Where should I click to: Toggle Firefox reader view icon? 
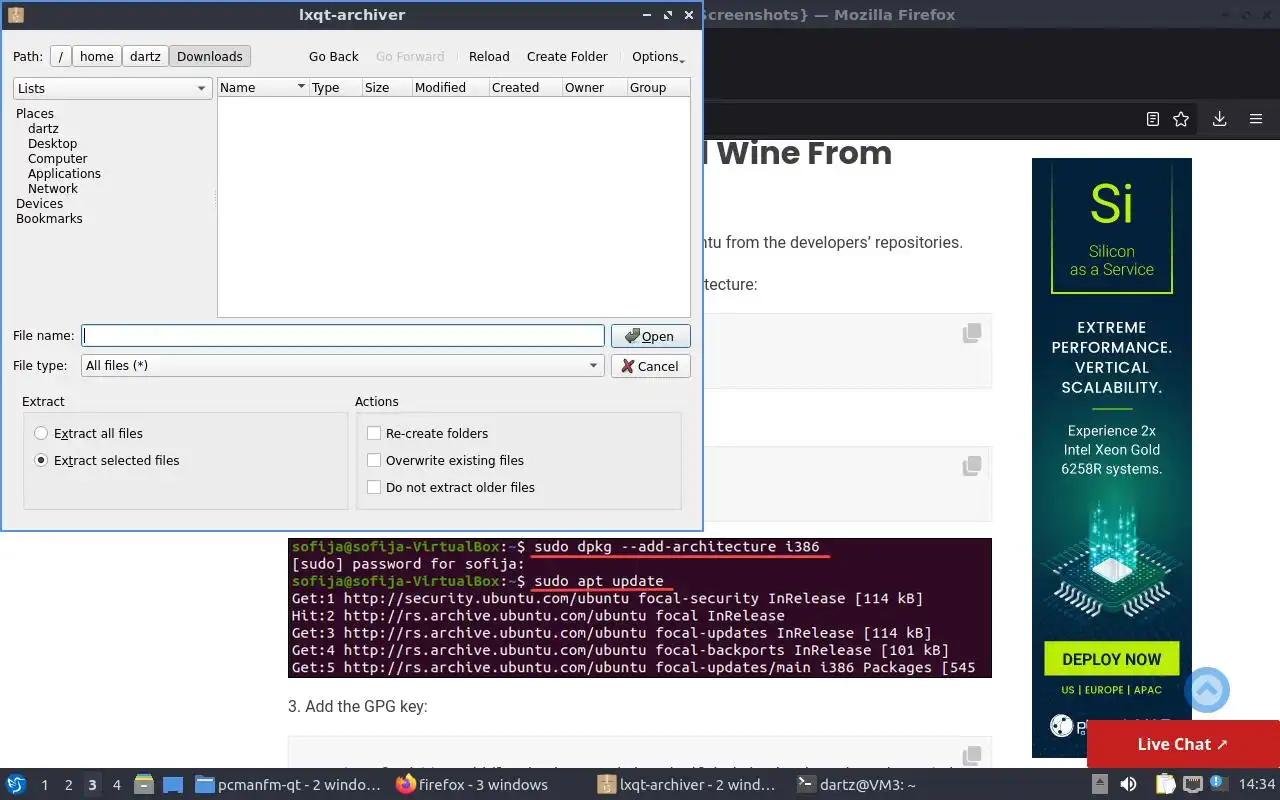[x=1153, y=119]
